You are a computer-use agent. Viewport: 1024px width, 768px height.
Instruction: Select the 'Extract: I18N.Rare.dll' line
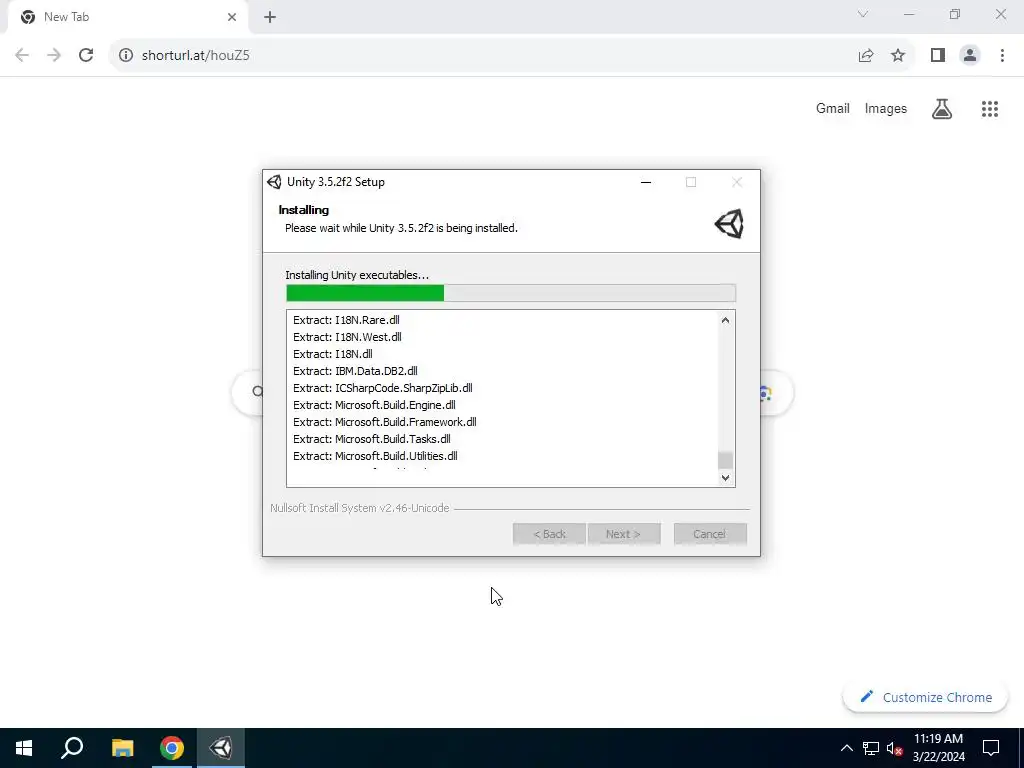tap(346, 320)
